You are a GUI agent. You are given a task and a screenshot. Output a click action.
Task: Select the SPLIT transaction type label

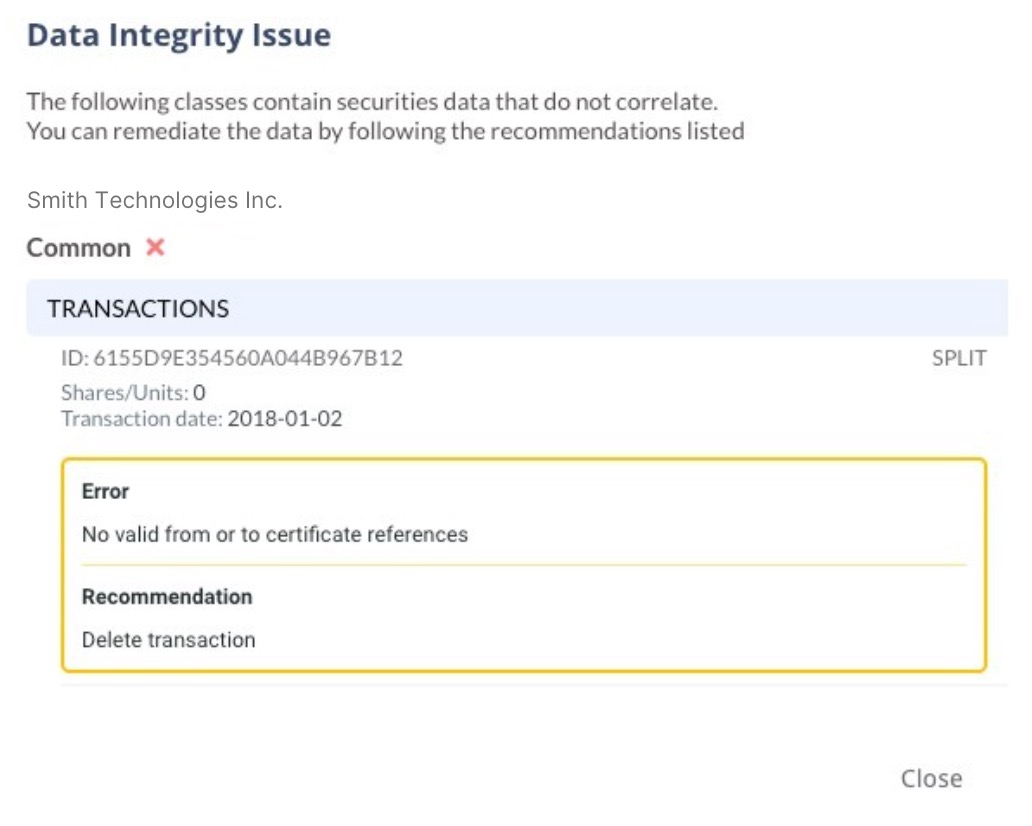[x=959, y=357]
